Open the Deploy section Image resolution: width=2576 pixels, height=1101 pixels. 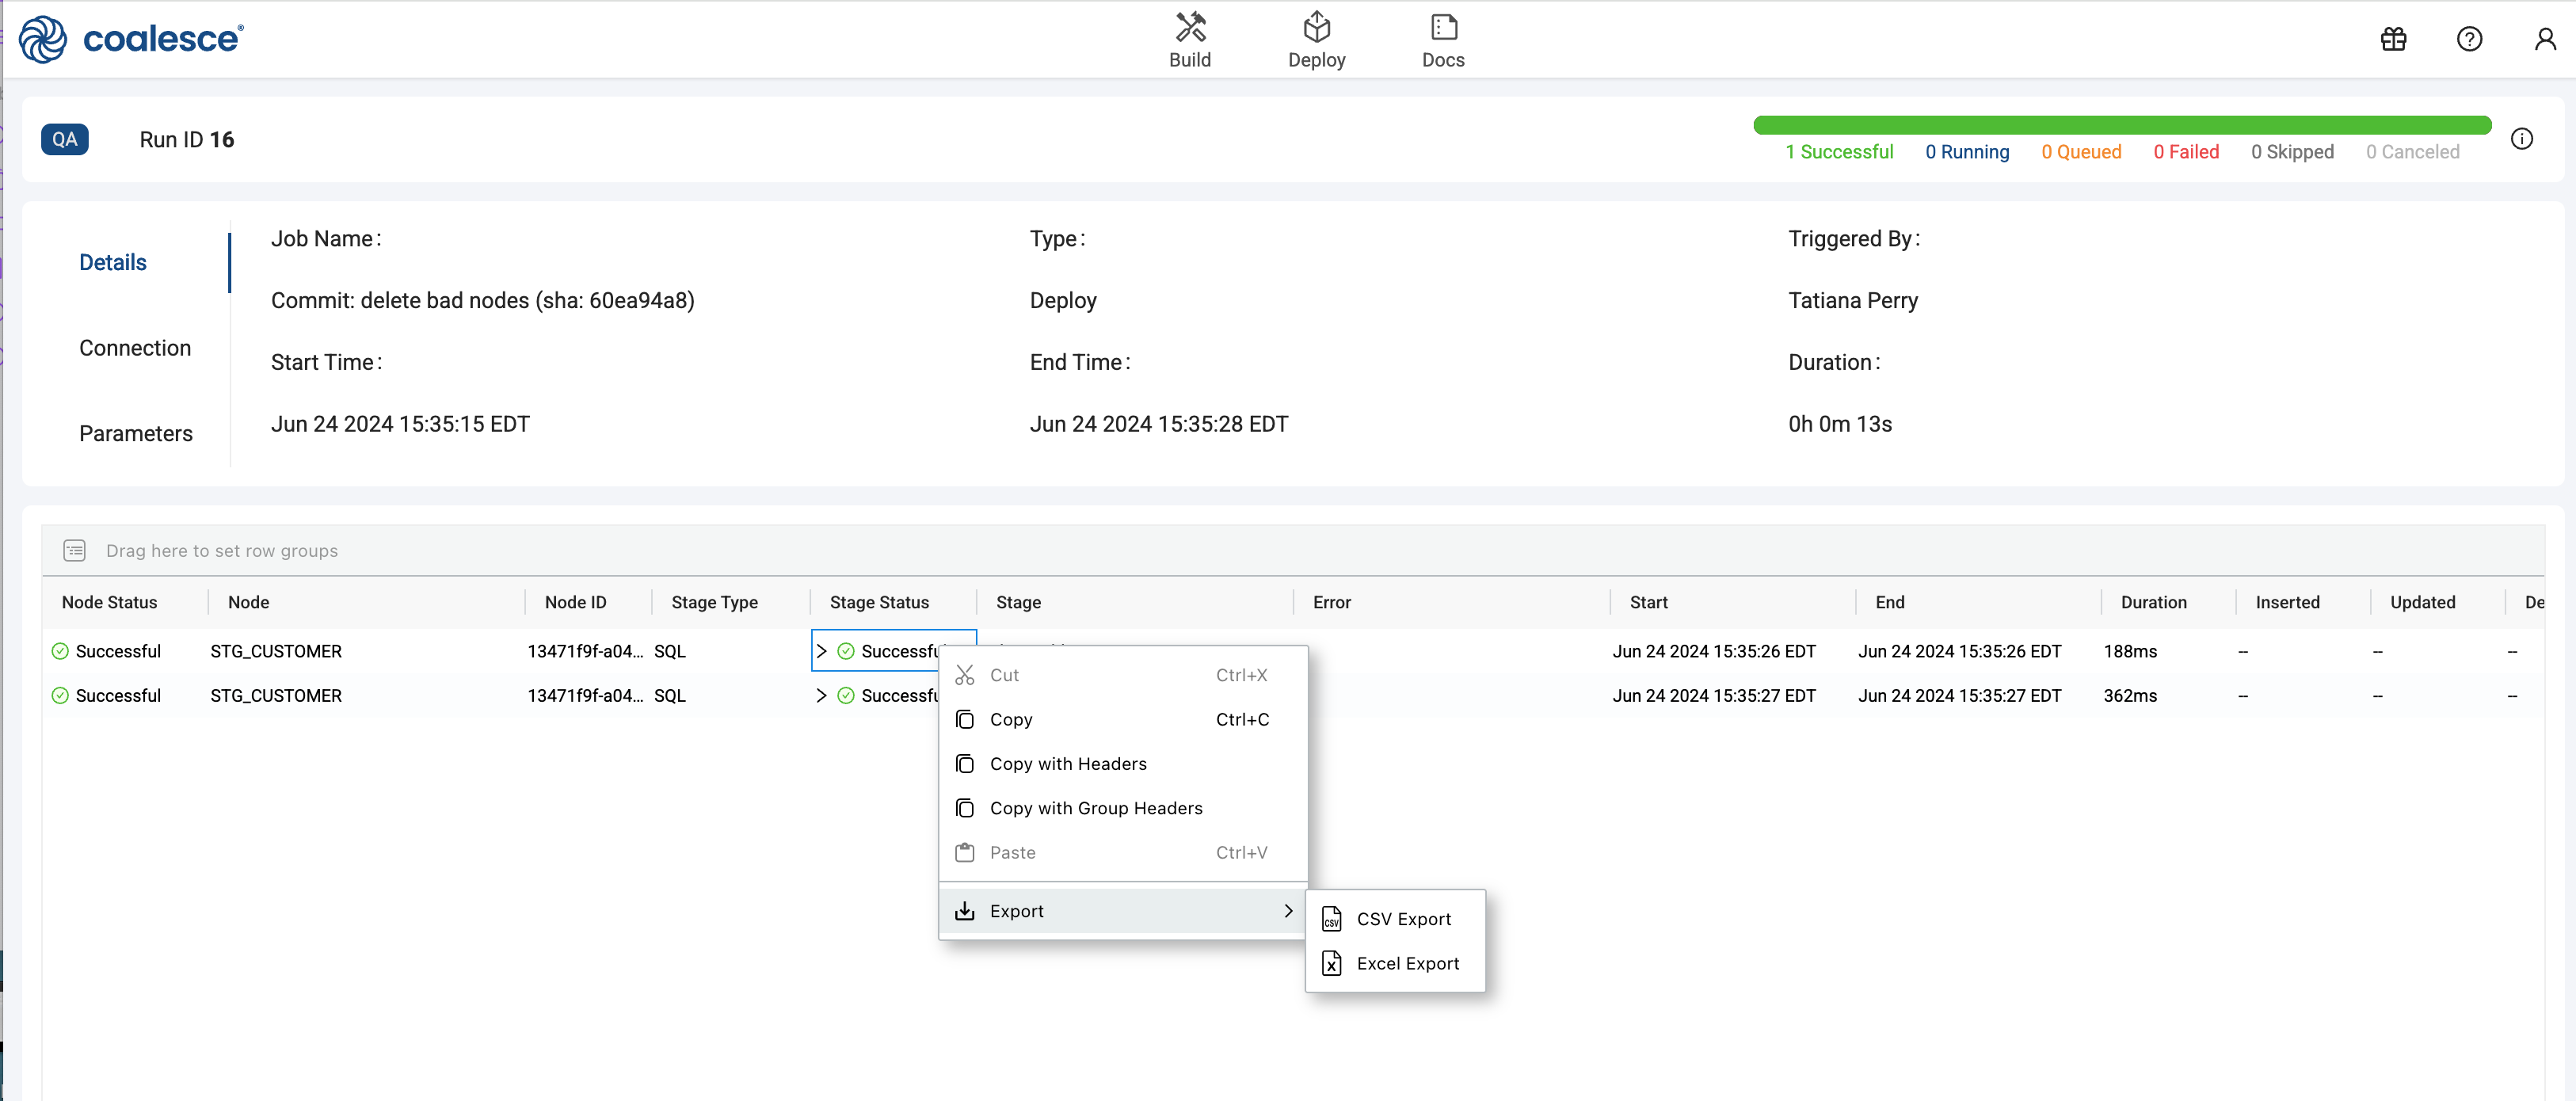(x=1316, y=40)
